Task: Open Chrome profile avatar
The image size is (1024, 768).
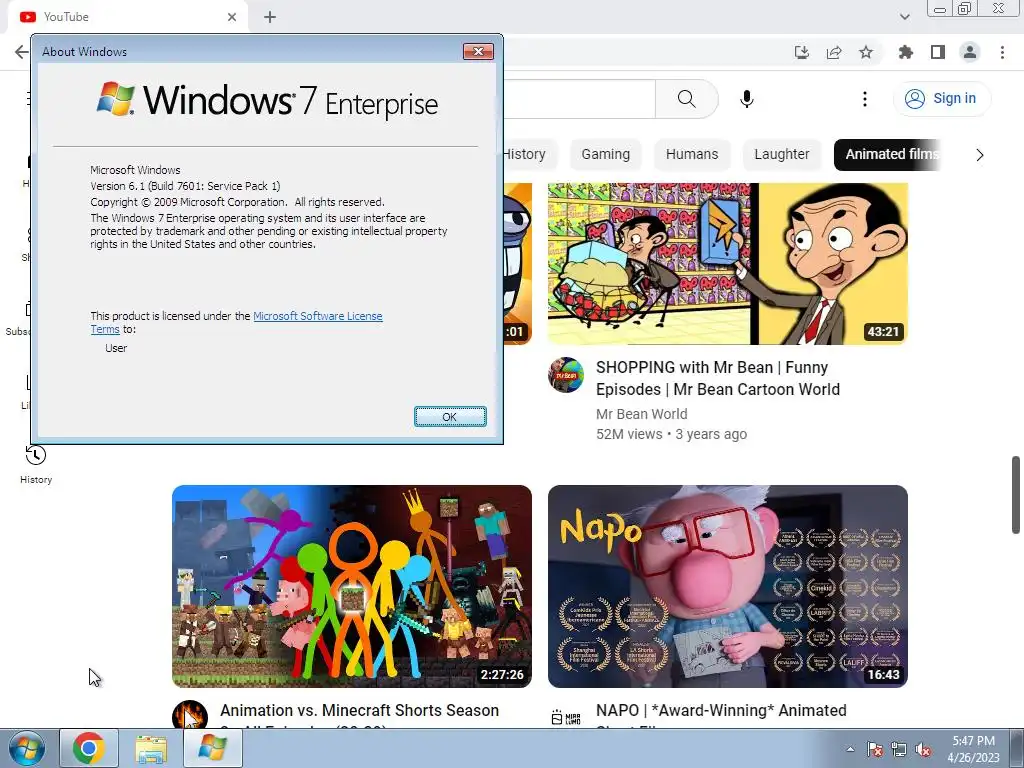Action: (x=970, y=52)
